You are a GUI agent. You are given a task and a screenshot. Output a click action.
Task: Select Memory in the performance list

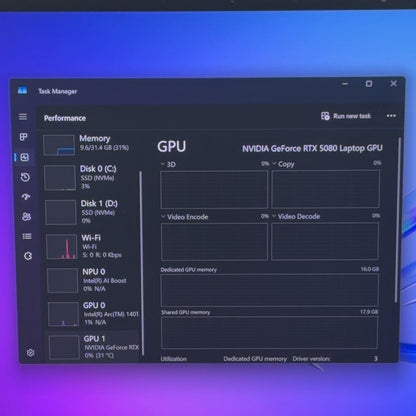click(x=90, y=145)
